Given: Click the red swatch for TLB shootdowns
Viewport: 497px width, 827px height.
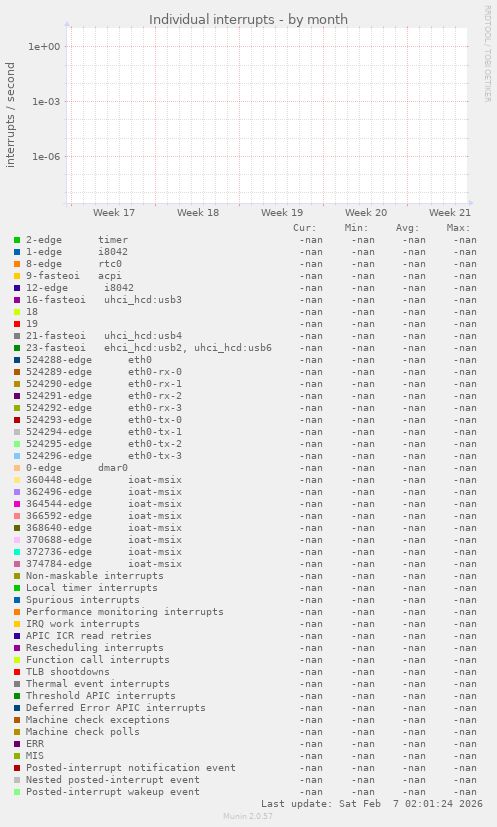Looking at the screenshot, I should [17, 672].
